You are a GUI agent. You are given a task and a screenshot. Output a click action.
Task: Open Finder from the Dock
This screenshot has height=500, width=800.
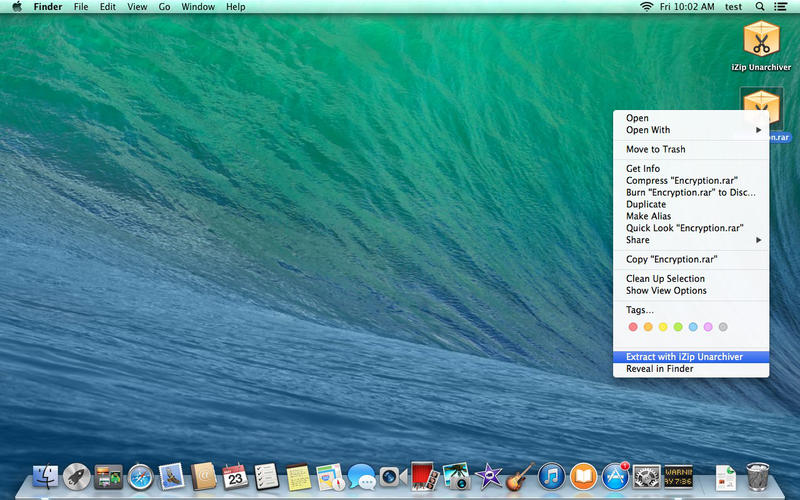46,477
